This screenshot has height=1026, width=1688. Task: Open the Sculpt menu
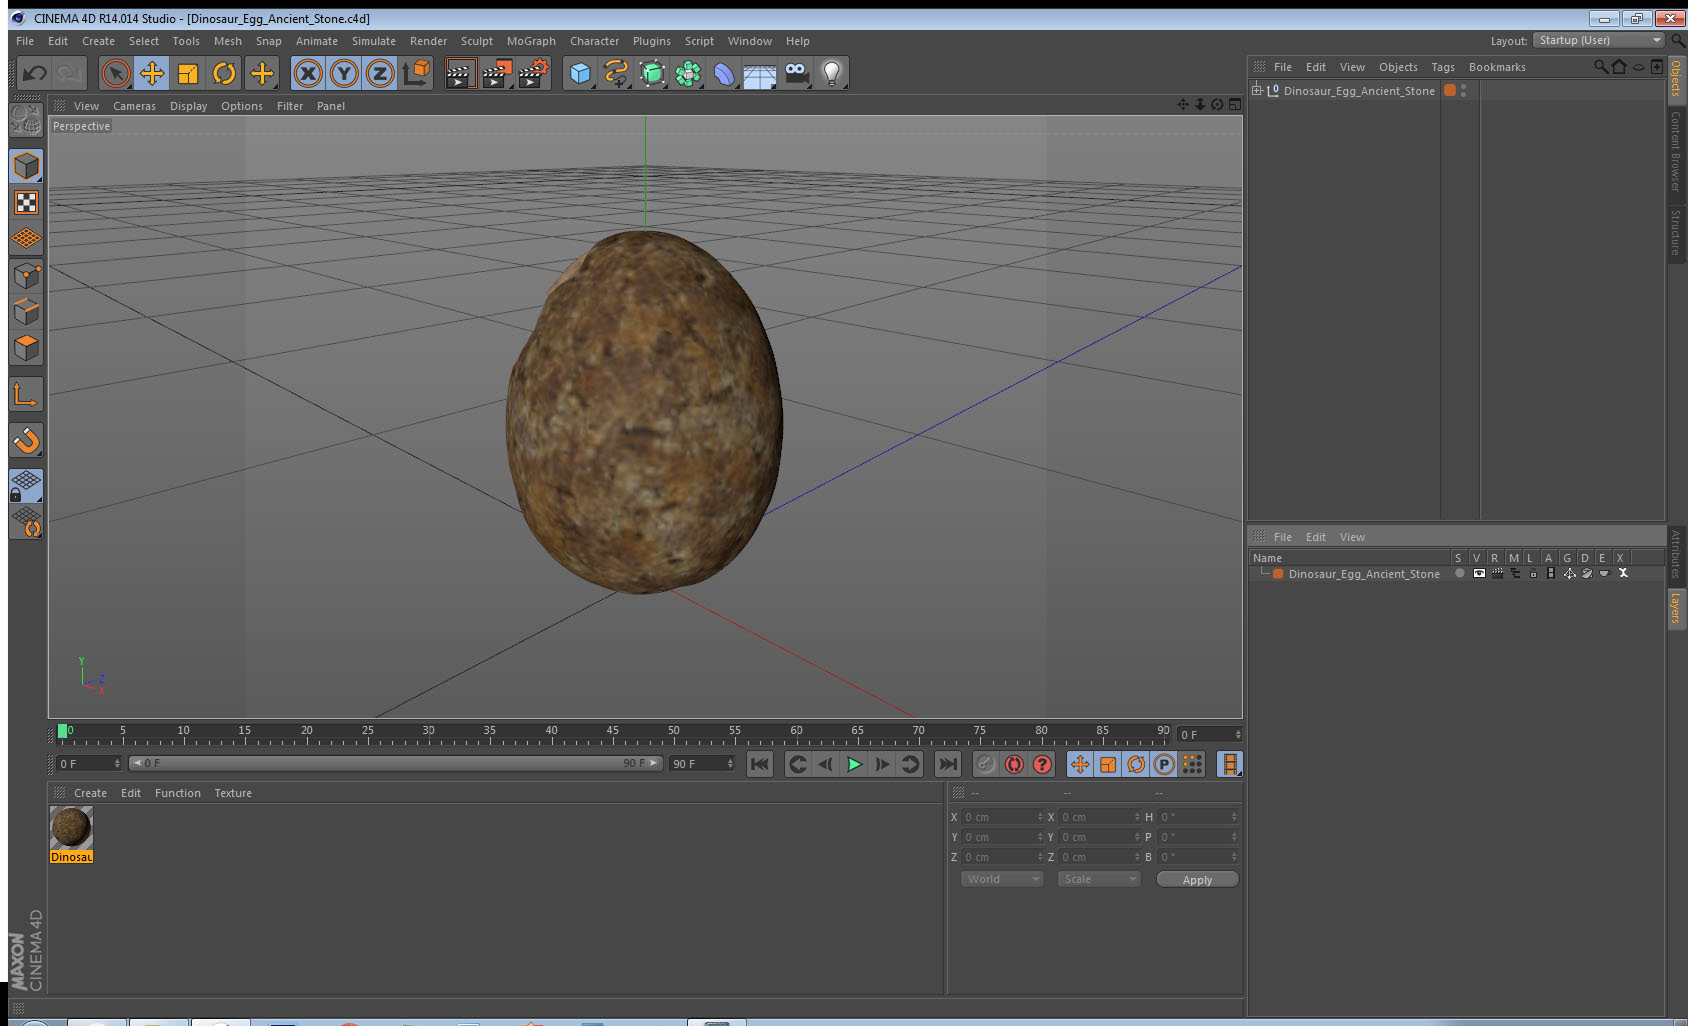pos(476,41)
